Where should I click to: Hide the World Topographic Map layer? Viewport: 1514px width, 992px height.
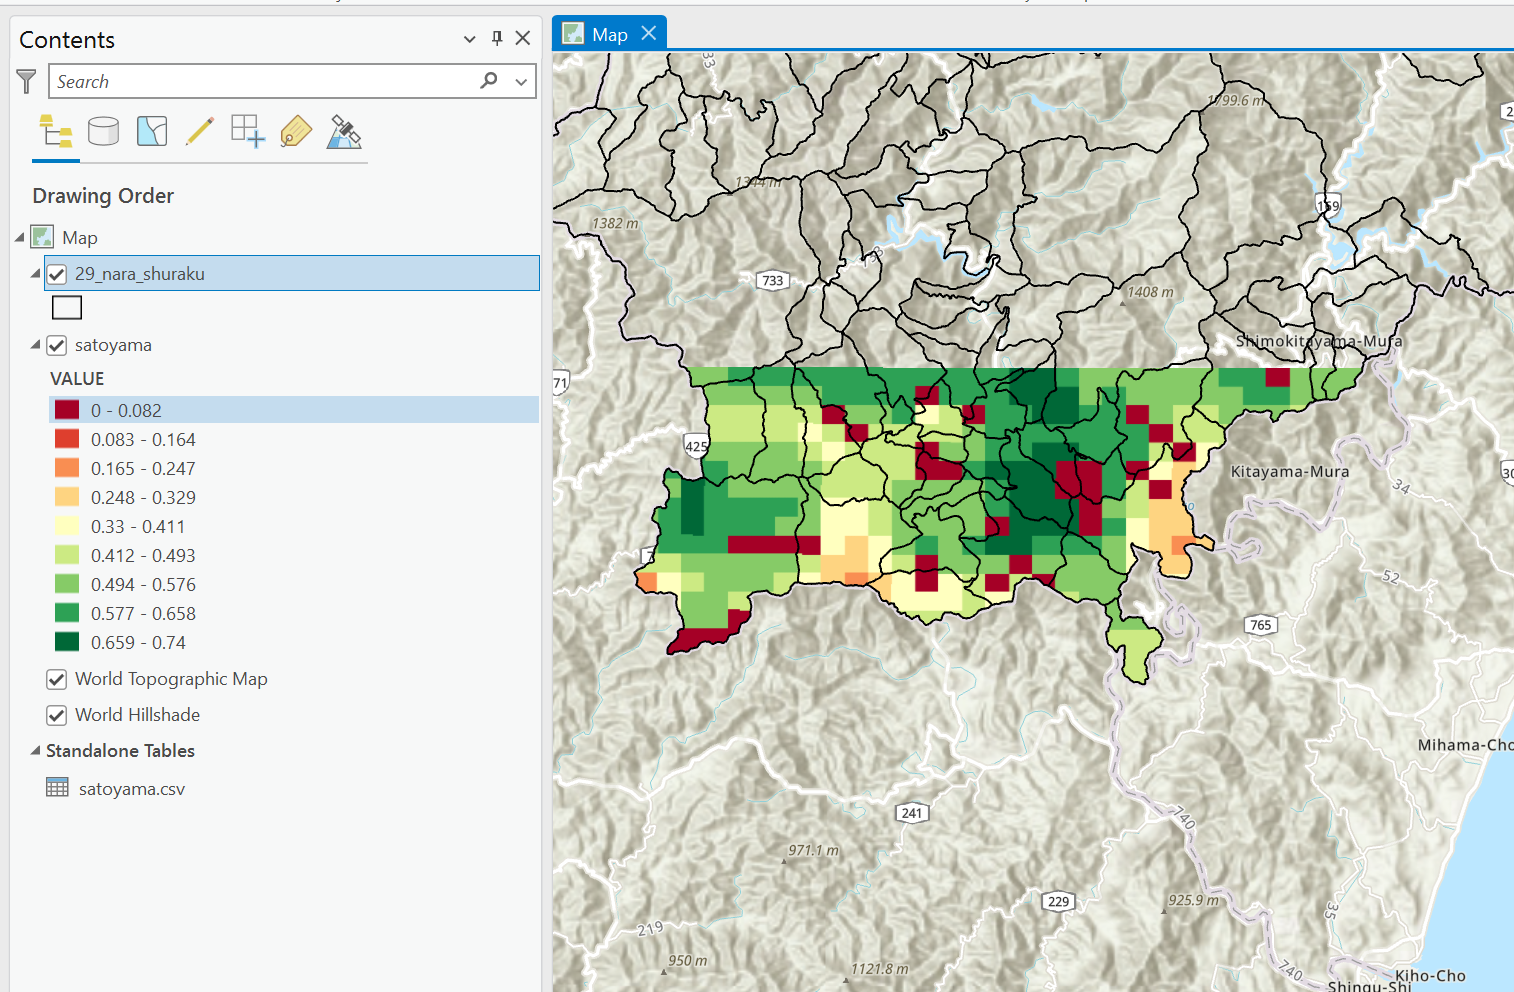(x=57, y=679)
